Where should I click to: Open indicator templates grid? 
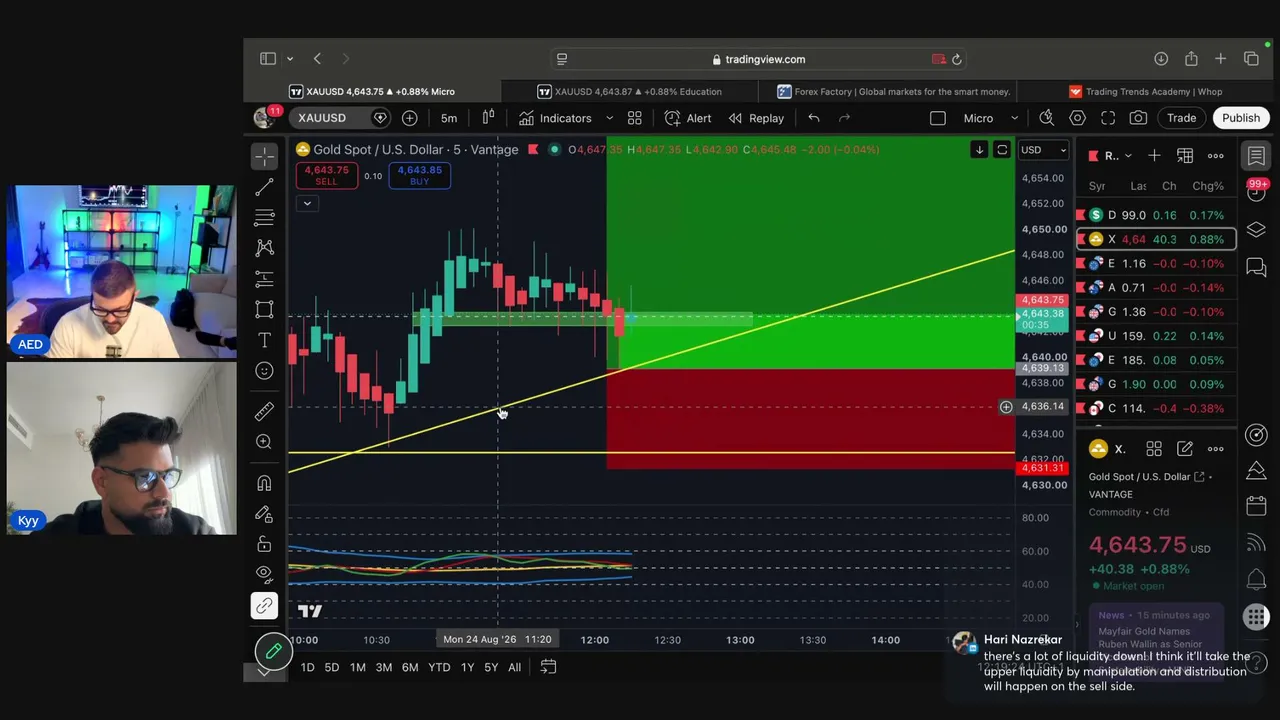click(634, 118)
